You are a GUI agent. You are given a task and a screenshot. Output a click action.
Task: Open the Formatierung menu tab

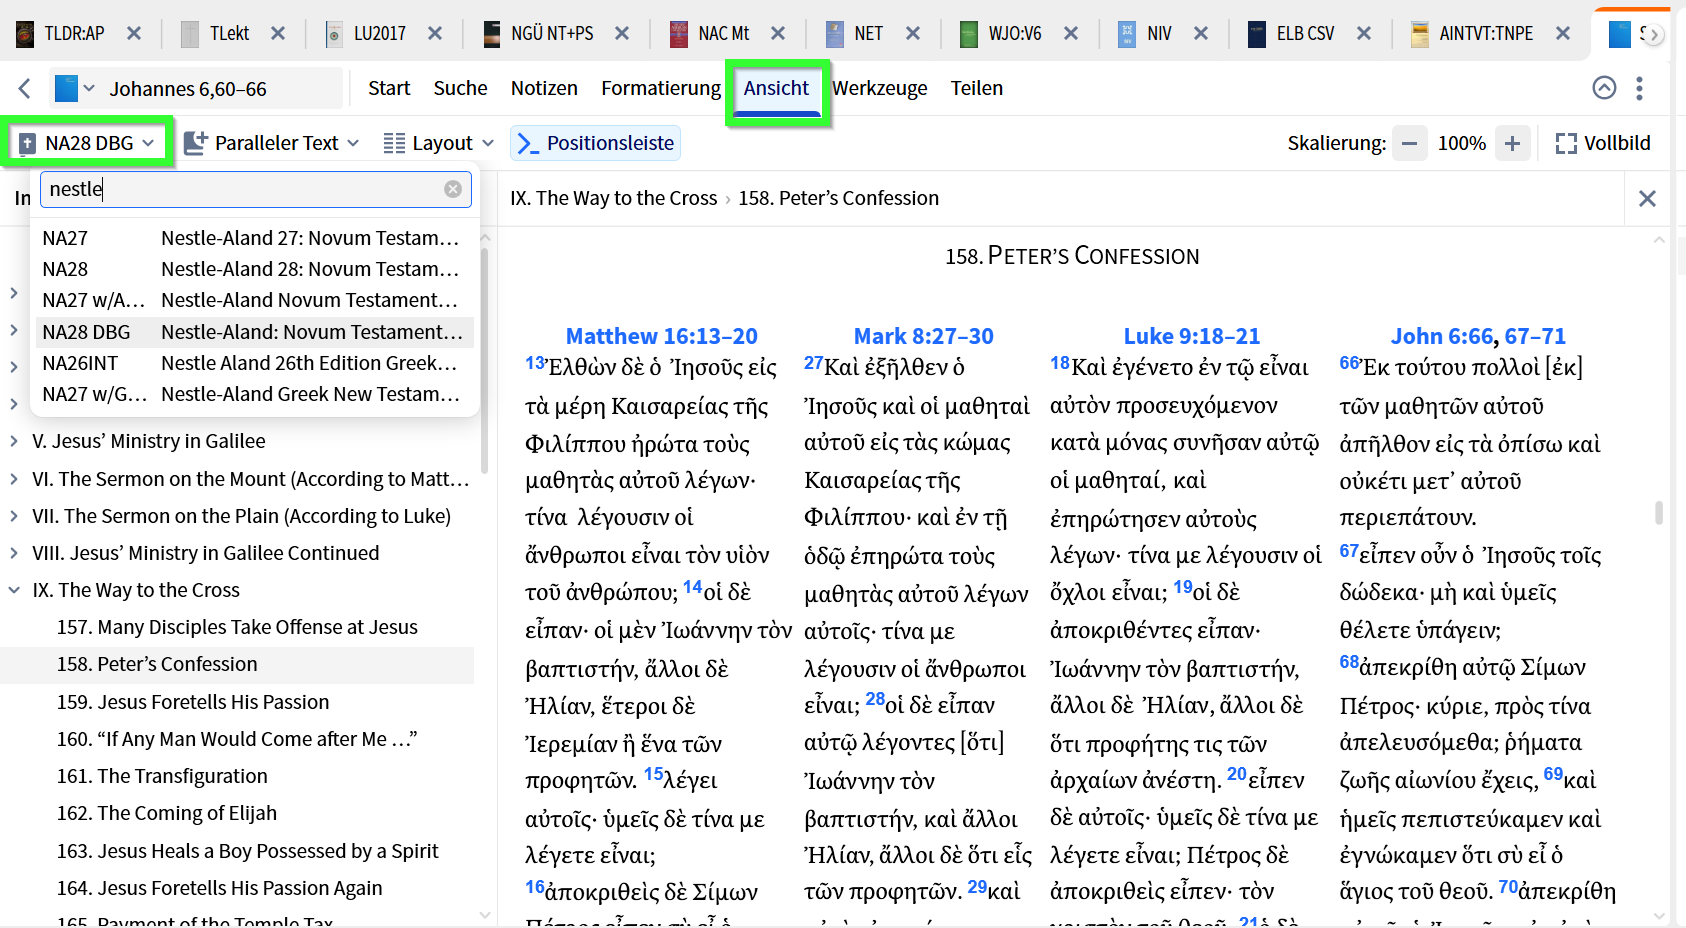coord(661,88)
